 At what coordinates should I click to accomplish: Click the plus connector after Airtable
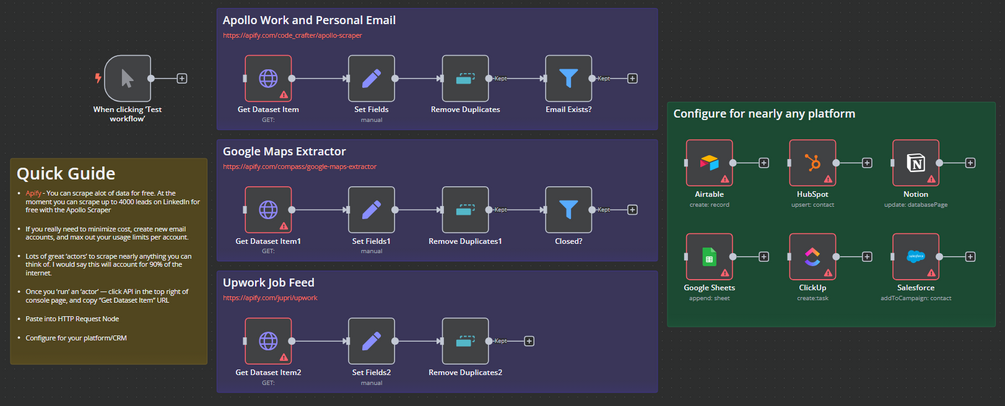764,163
